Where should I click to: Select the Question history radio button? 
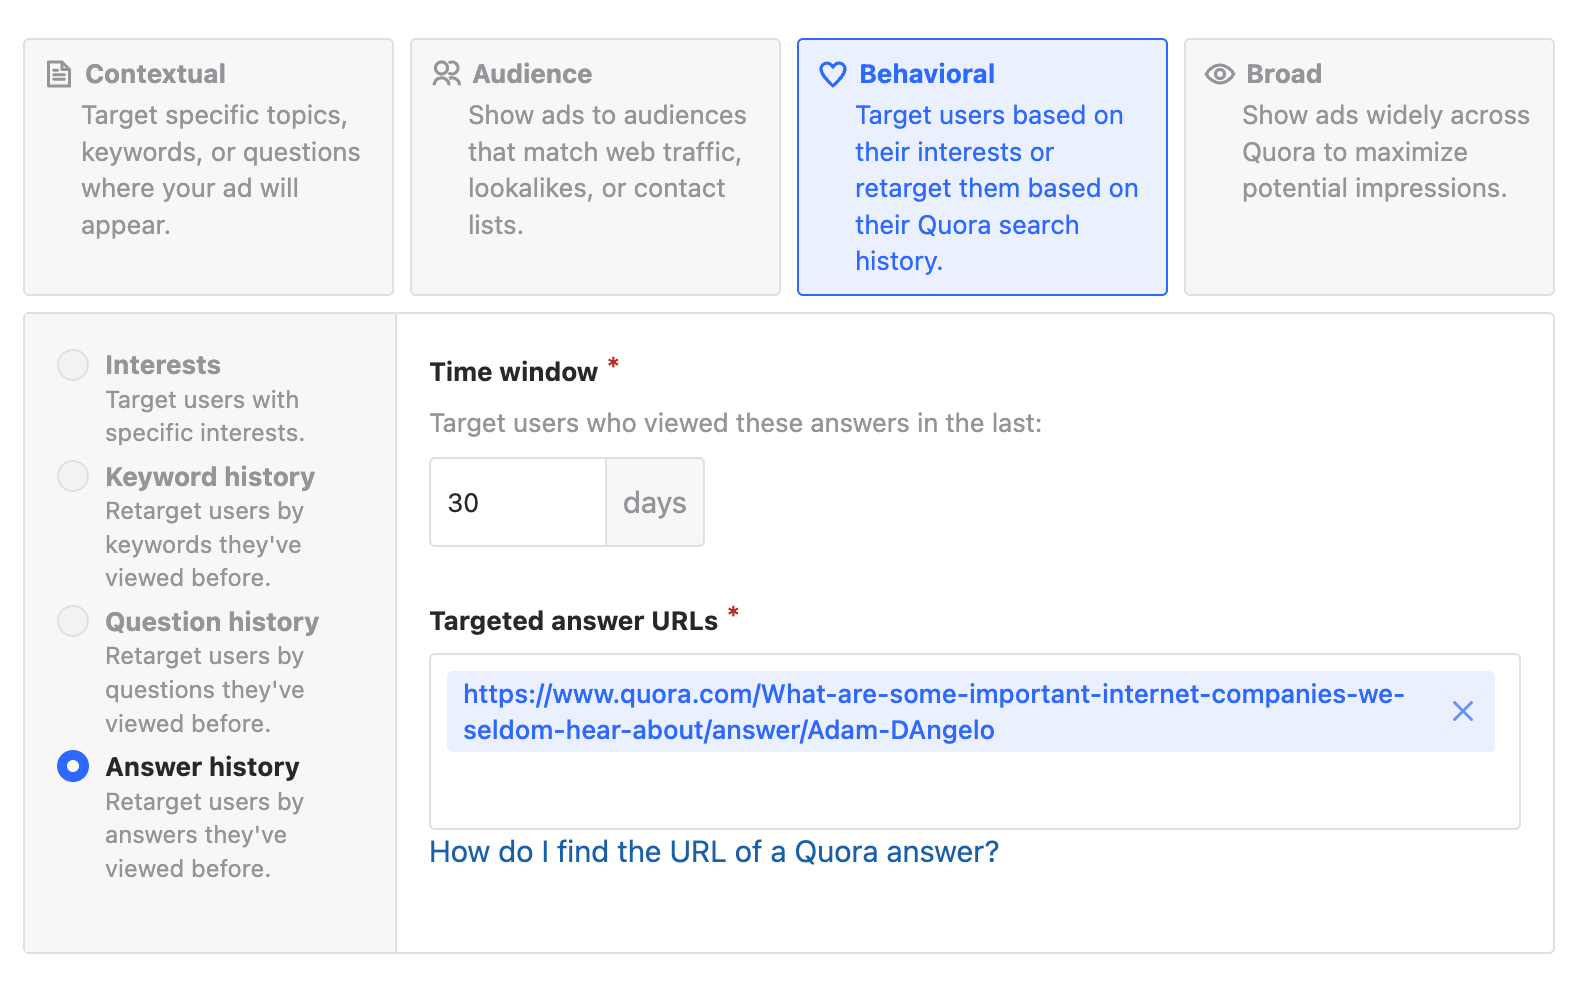73,622
